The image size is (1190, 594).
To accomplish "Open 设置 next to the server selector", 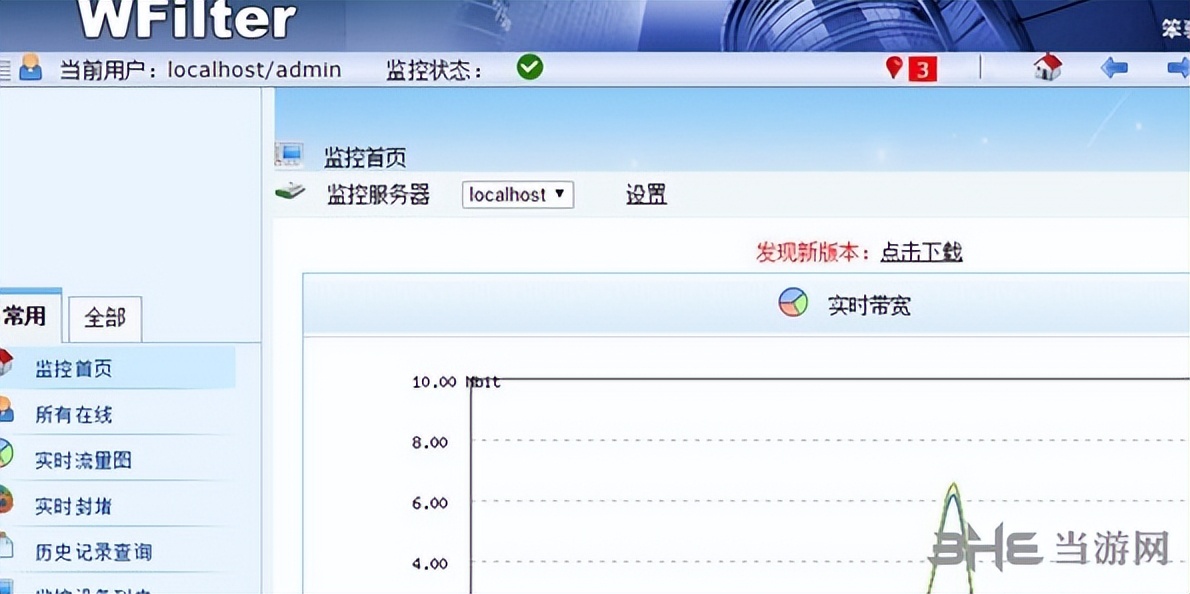I will [x=646, y=195].
